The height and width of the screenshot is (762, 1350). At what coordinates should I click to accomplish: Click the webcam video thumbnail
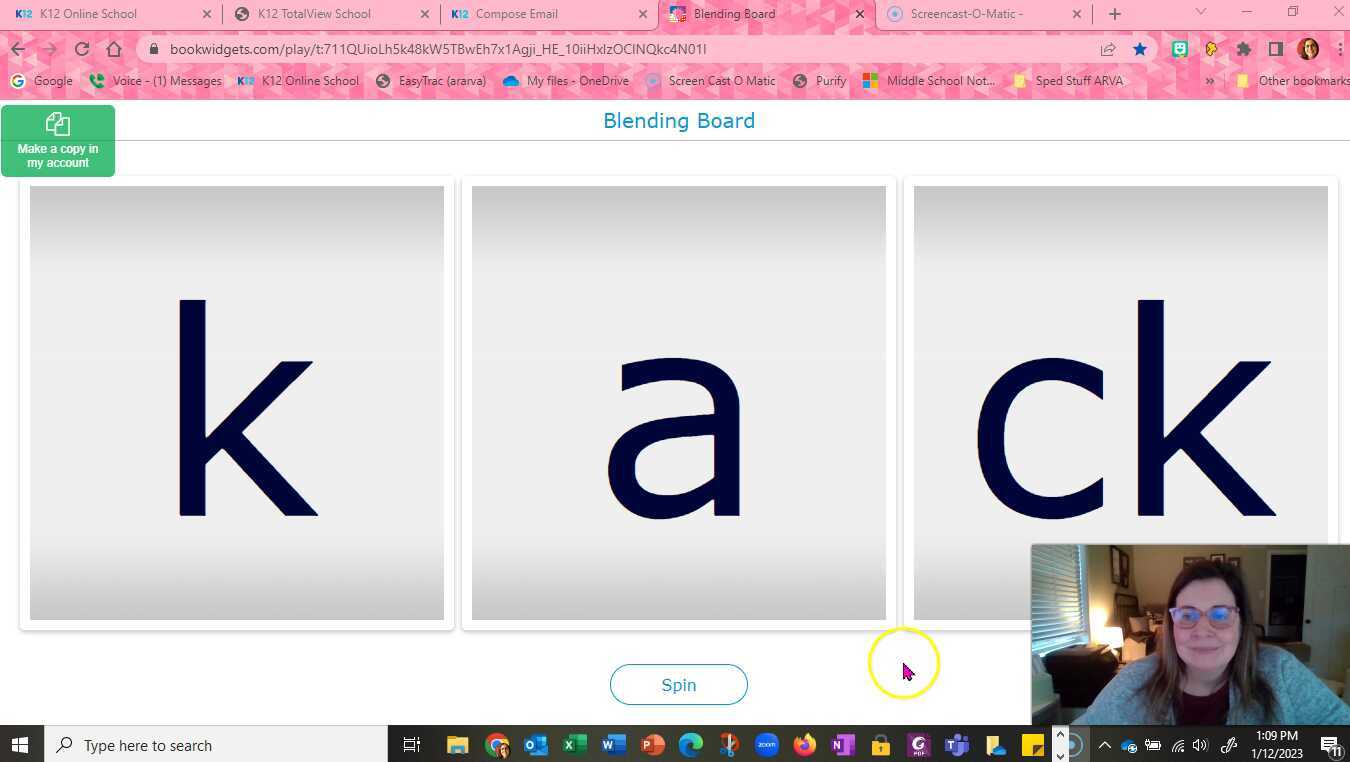tap(1190, 632)
